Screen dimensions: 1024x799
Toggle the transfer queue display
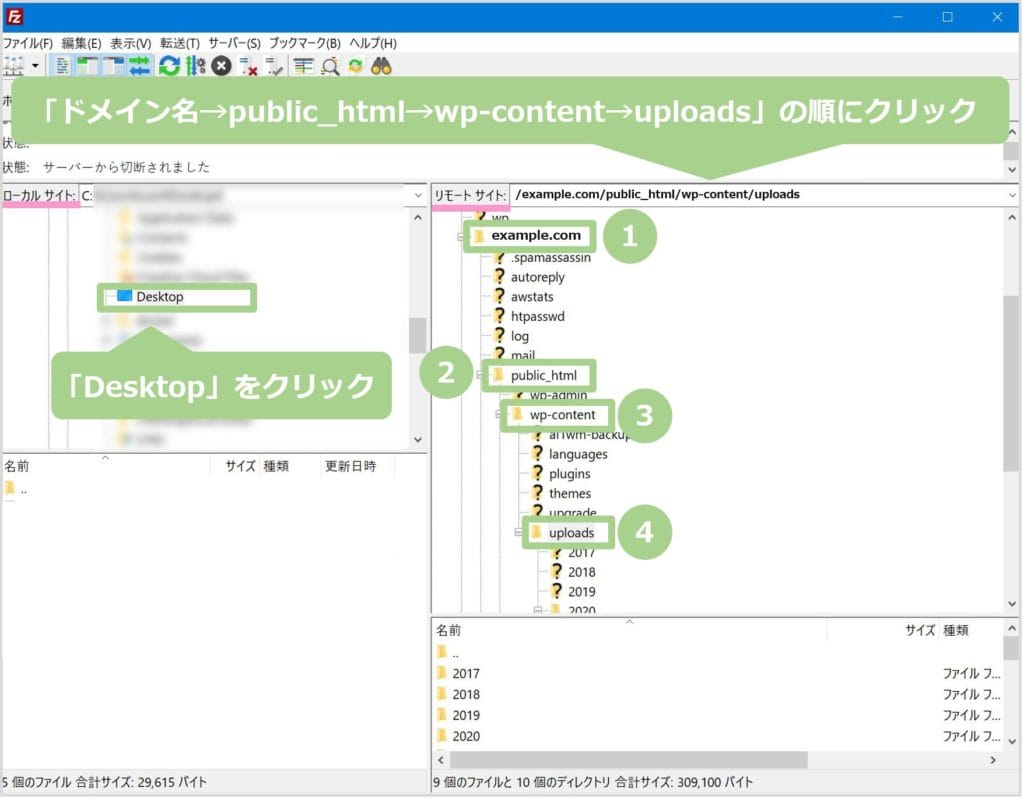tap(139, 66)
